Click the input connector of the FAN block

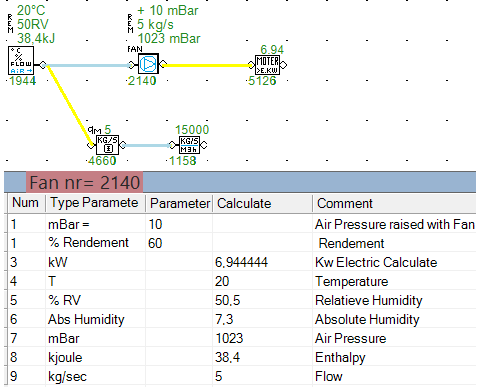tap(132, 65)
